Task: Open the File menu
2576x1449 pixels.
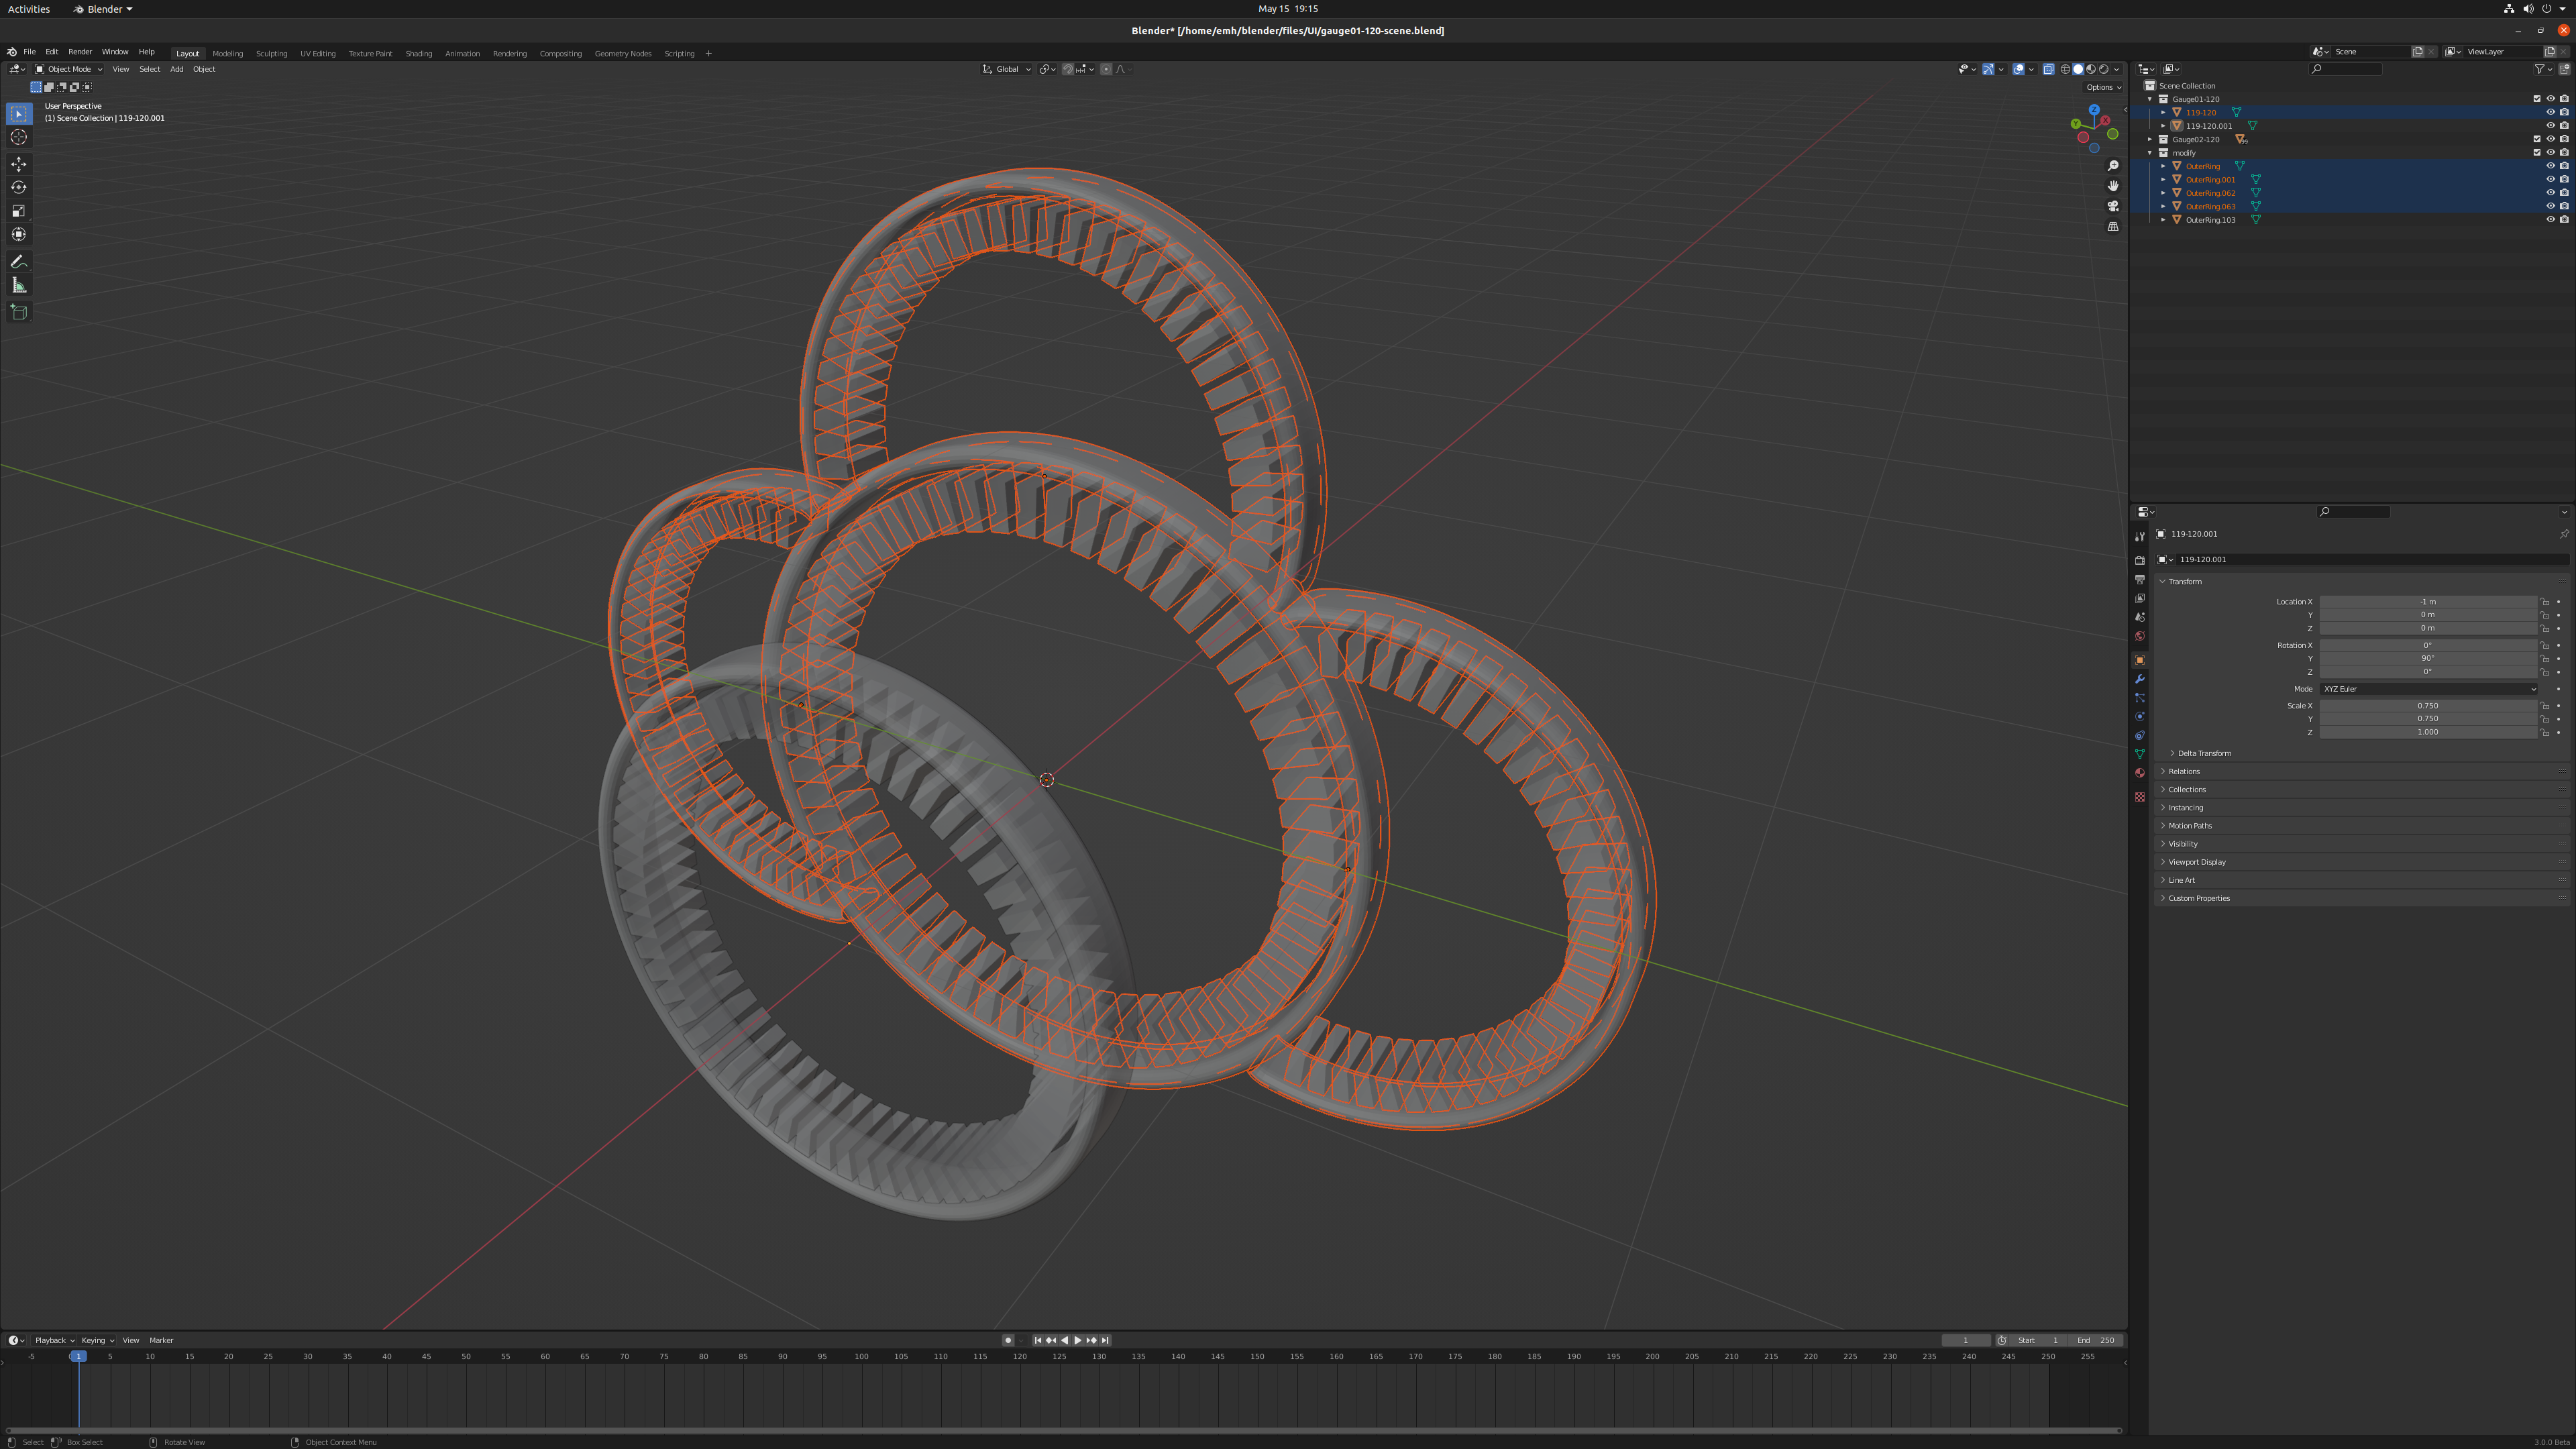Action: (x=29, y=52)
